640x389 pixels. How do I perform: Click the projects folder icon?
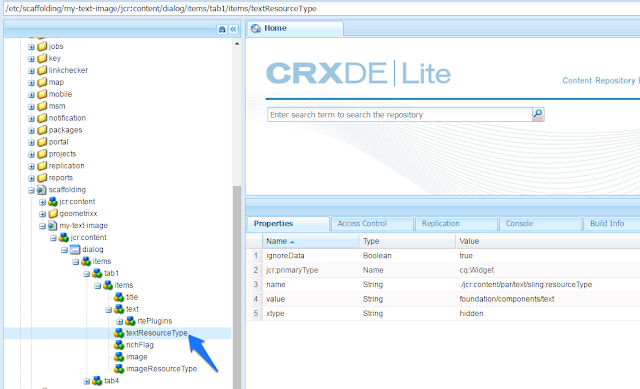tap(42, 154)
